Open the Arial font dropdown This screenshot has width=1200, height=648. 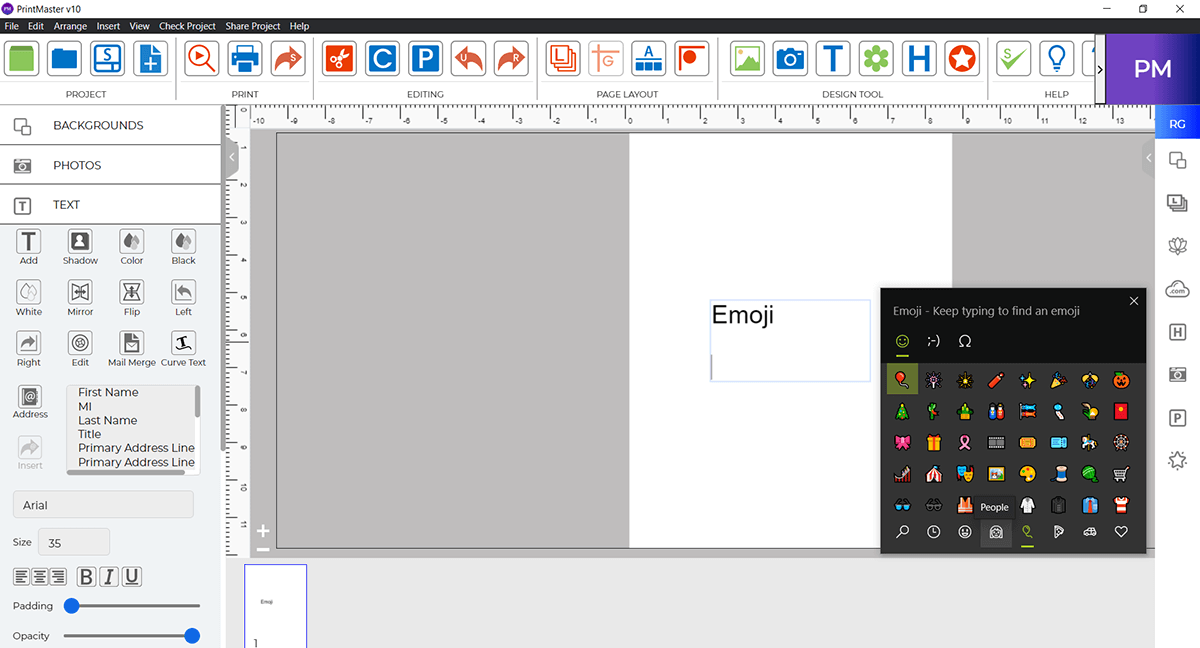[x=103, y=504]
